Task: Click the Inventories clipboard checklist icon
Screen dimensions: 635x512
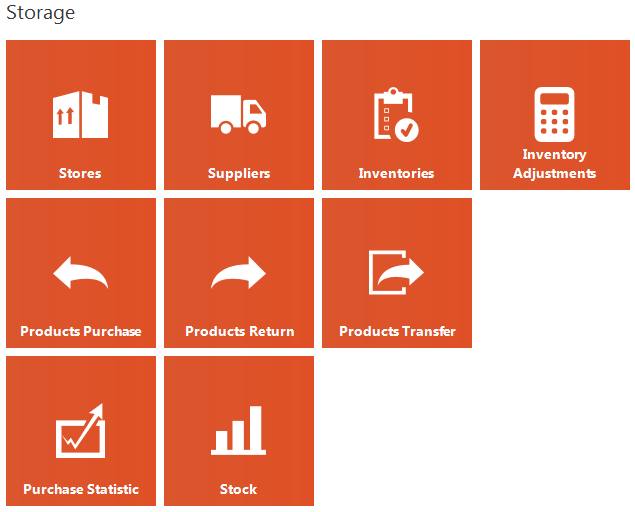Action: point(396,115)
